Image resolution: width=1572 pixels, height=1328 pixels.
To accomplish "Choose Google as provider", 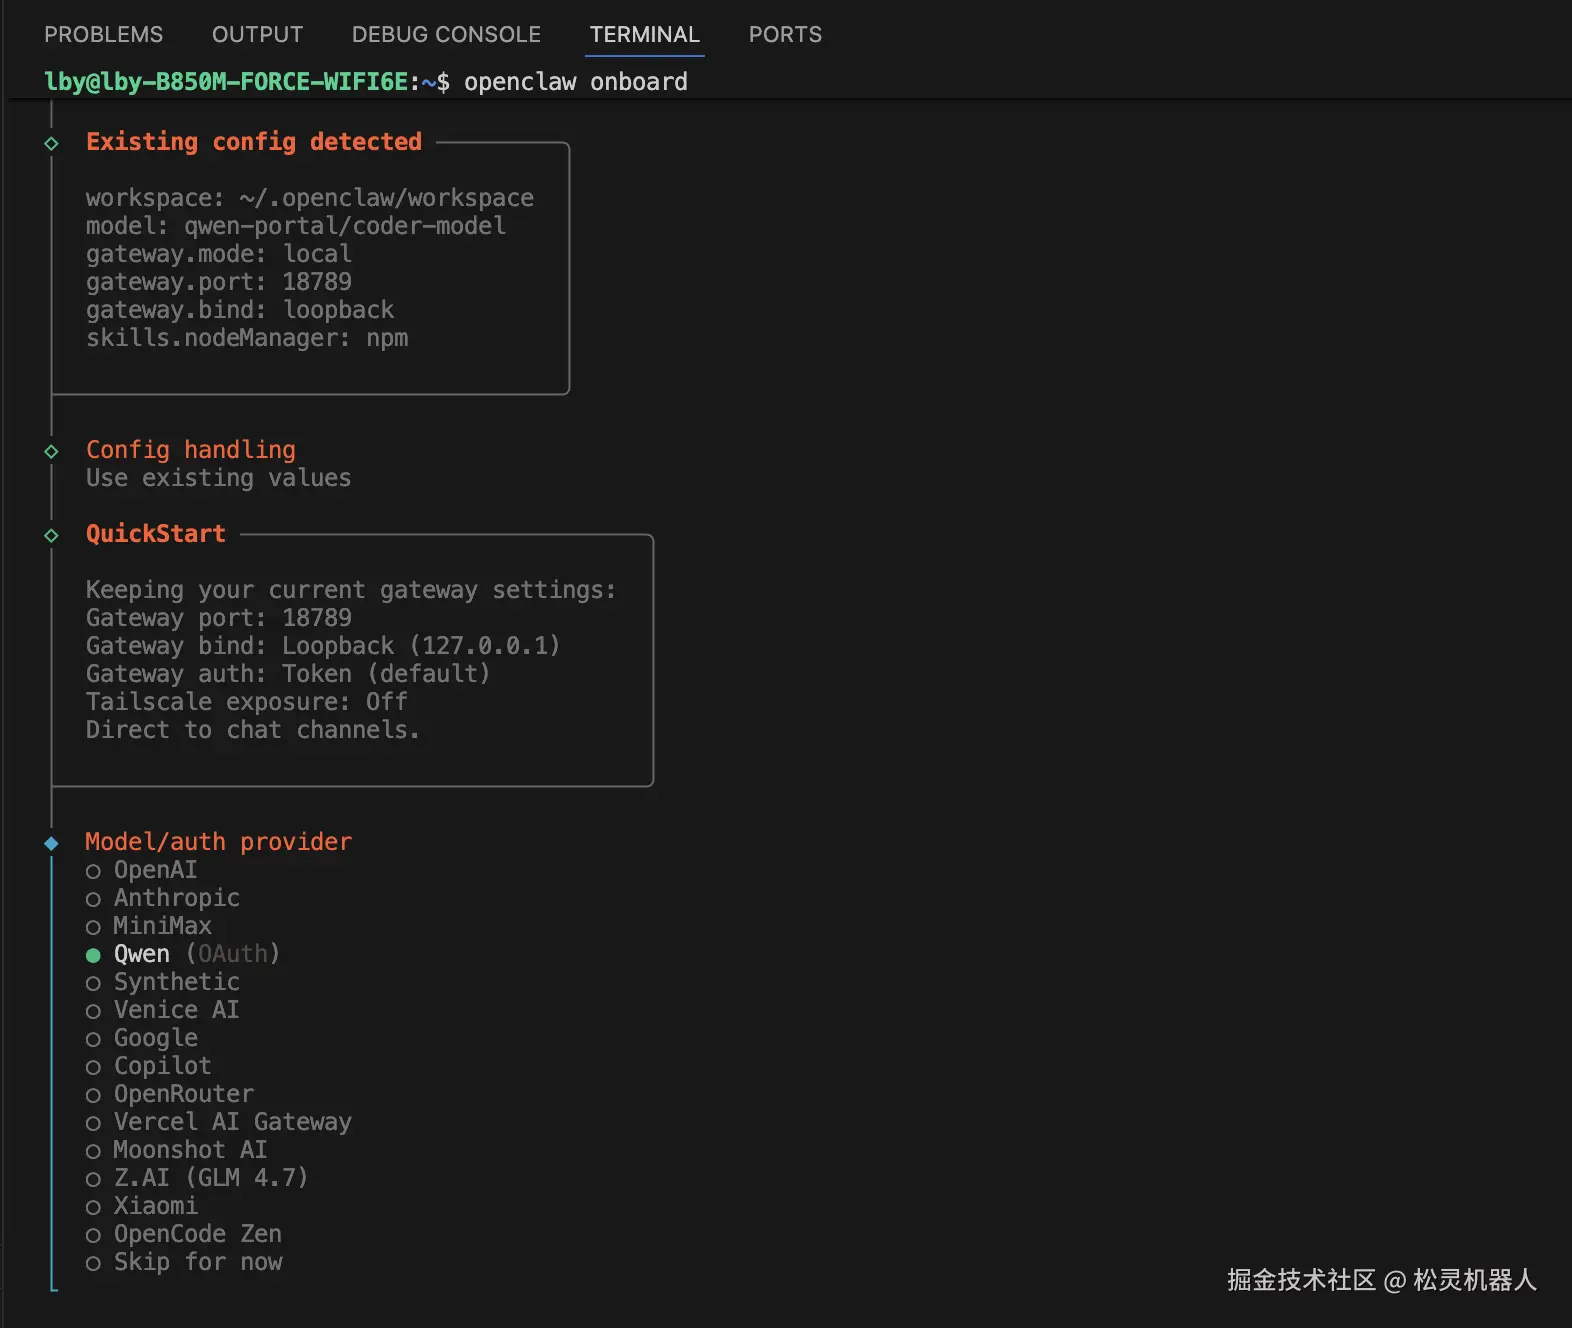I will (142, 1038).
